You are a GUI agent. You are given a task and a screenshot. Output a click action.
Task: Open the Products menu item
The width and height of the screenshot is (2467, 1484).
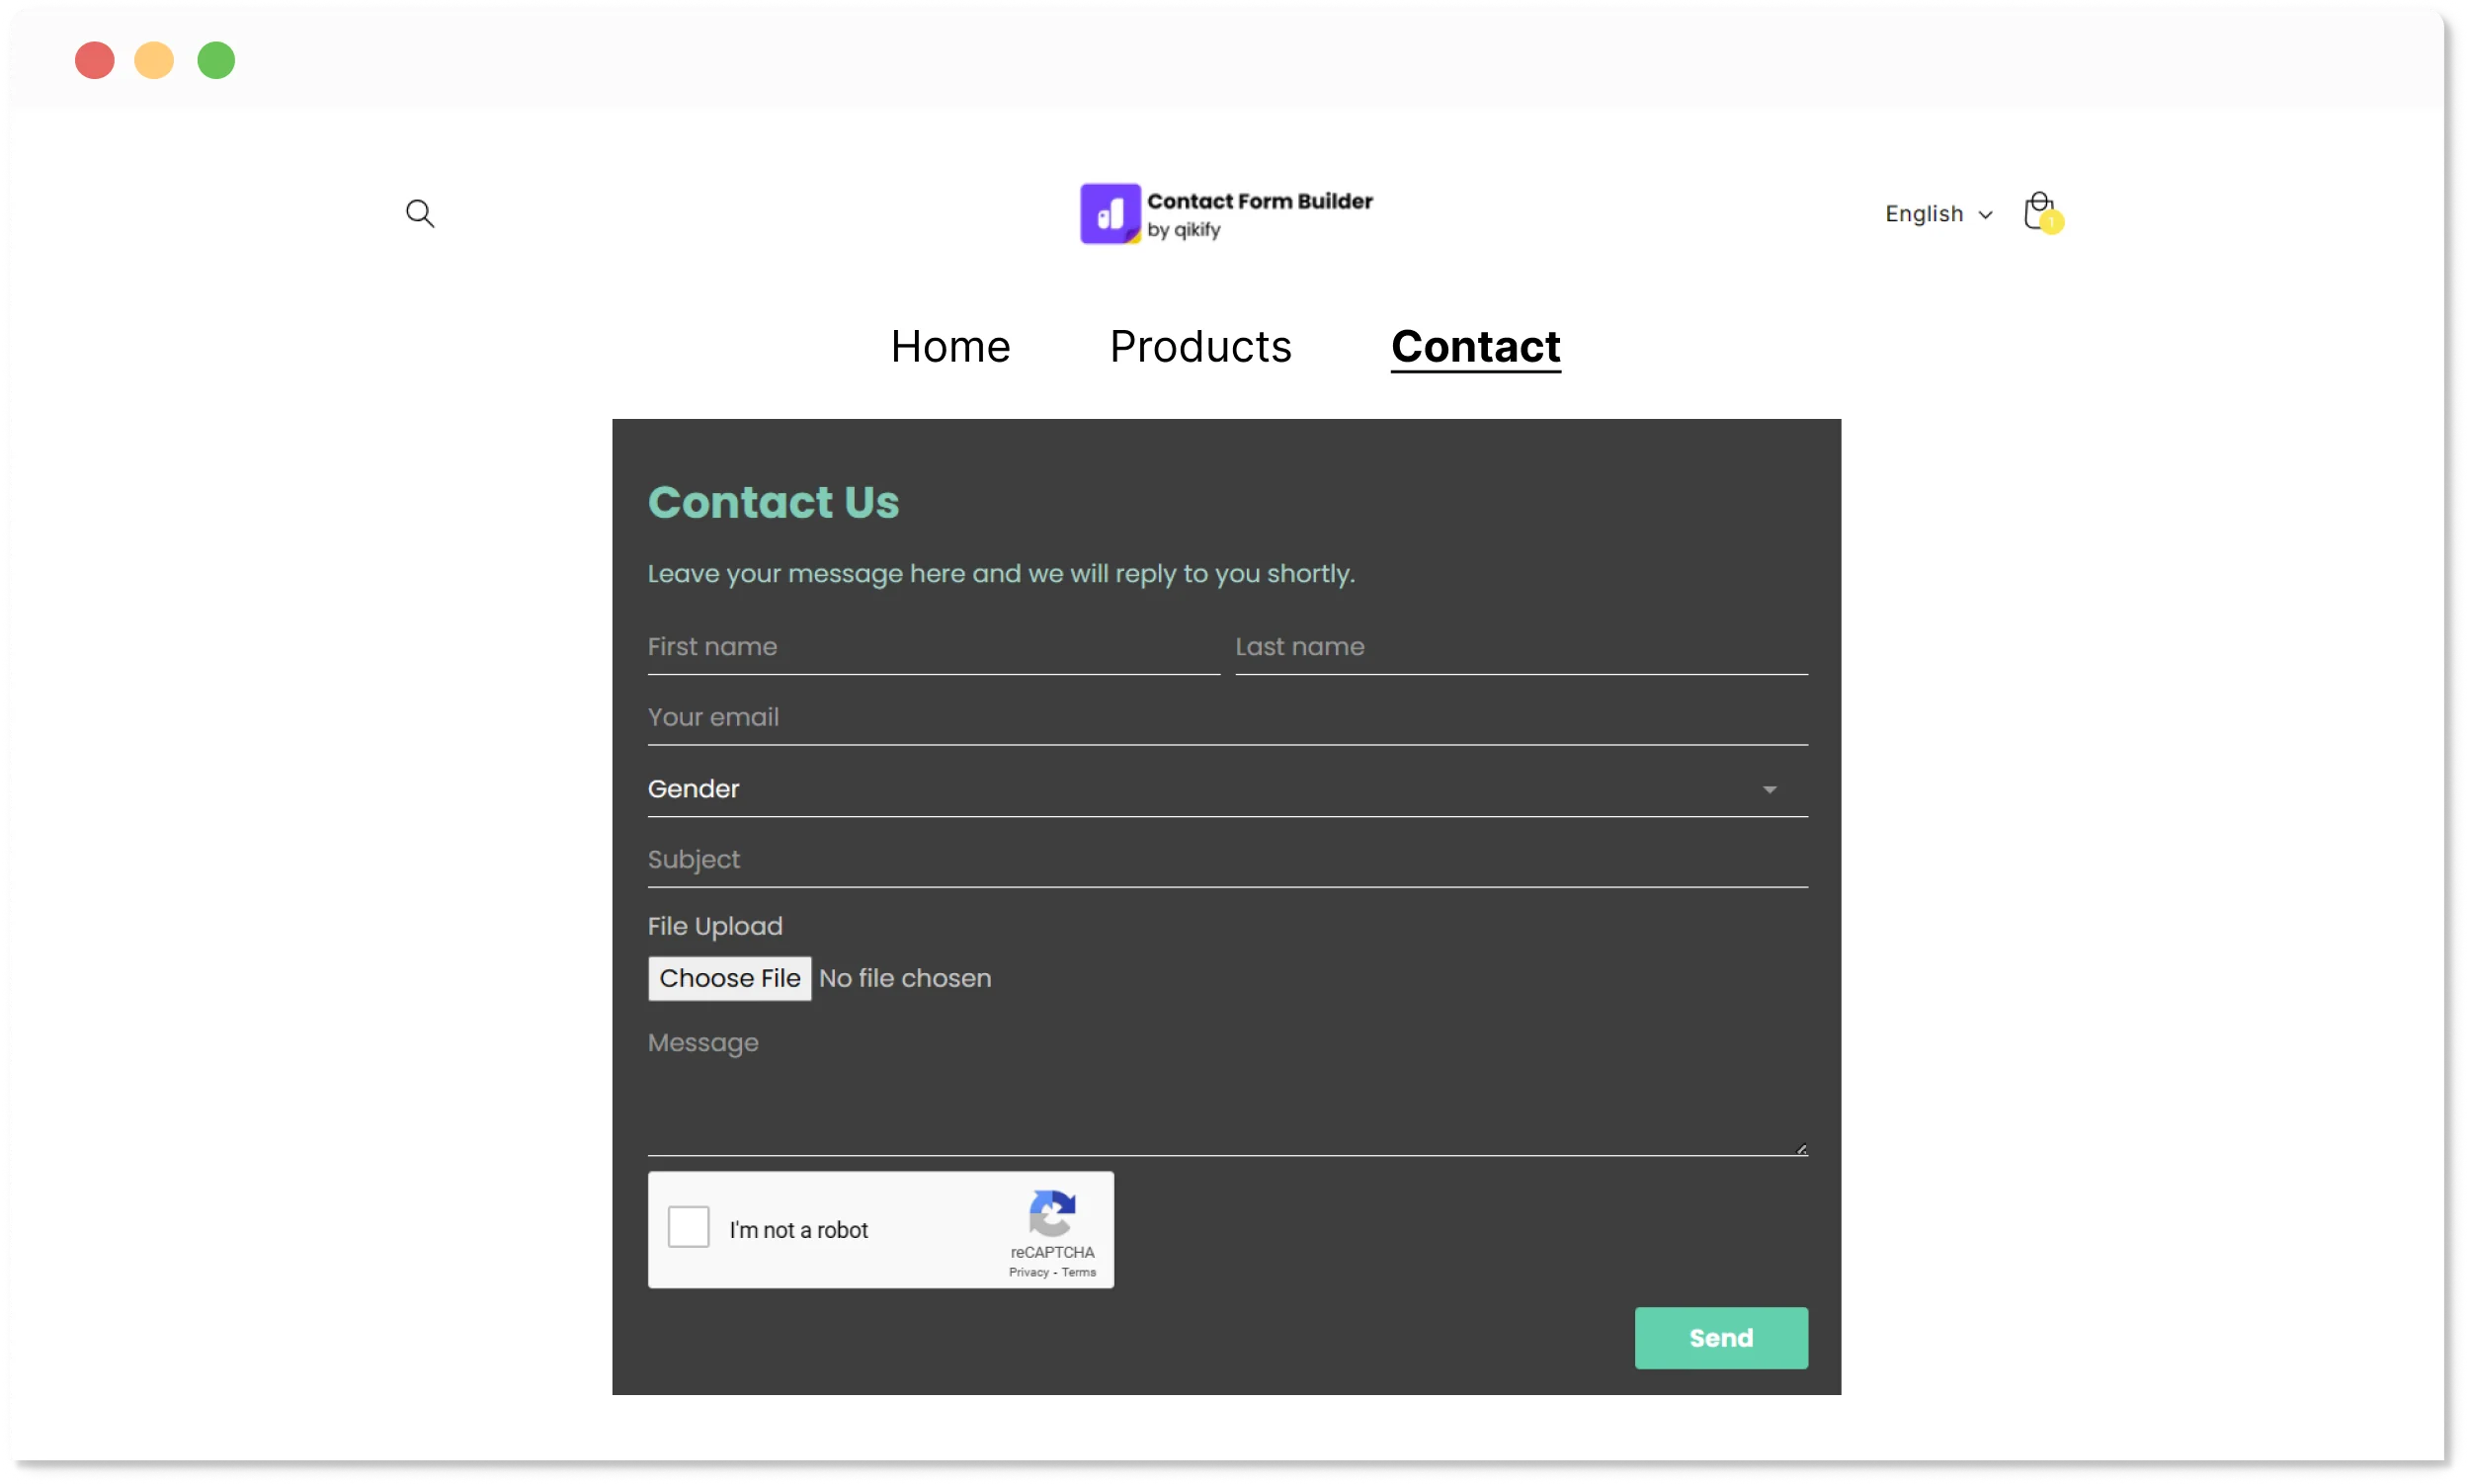pos(1200,347)
